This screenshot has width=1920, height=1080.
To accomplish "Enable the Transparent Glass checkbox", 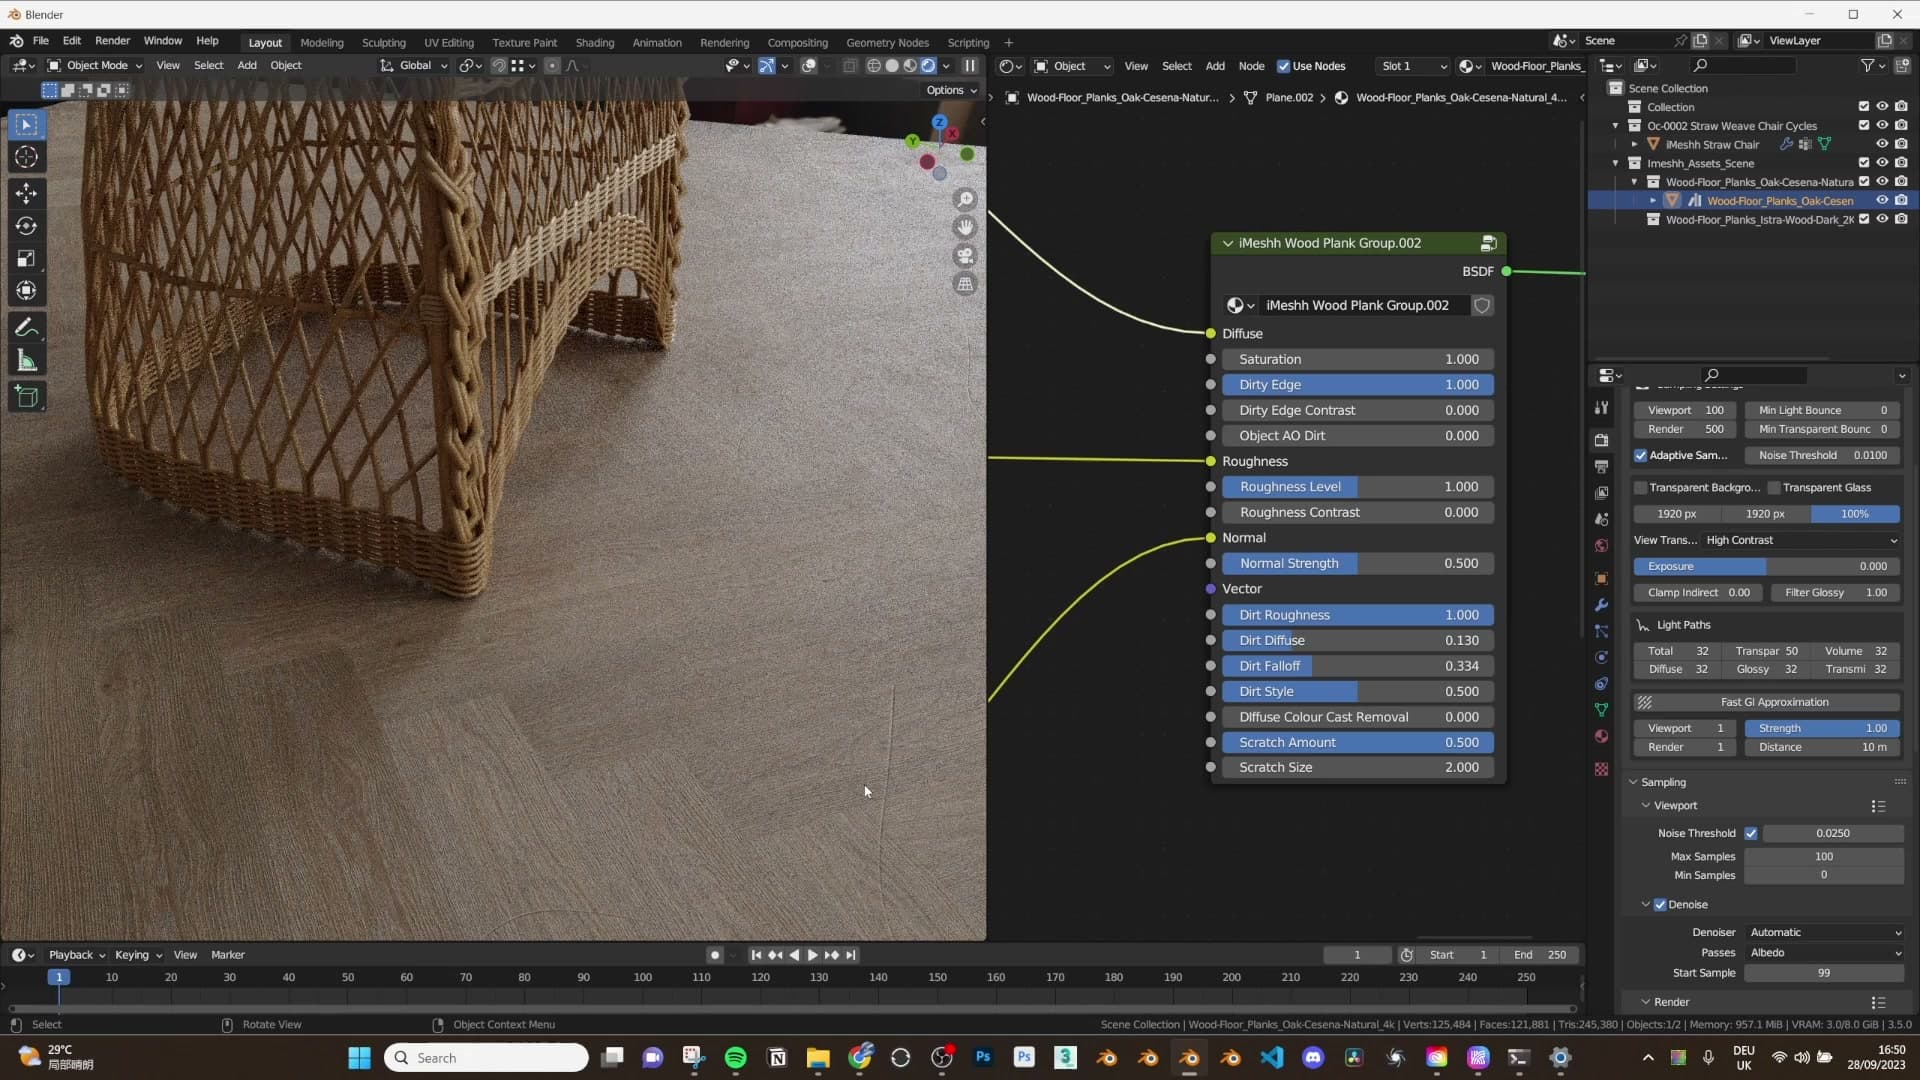I will (1774, 488).
